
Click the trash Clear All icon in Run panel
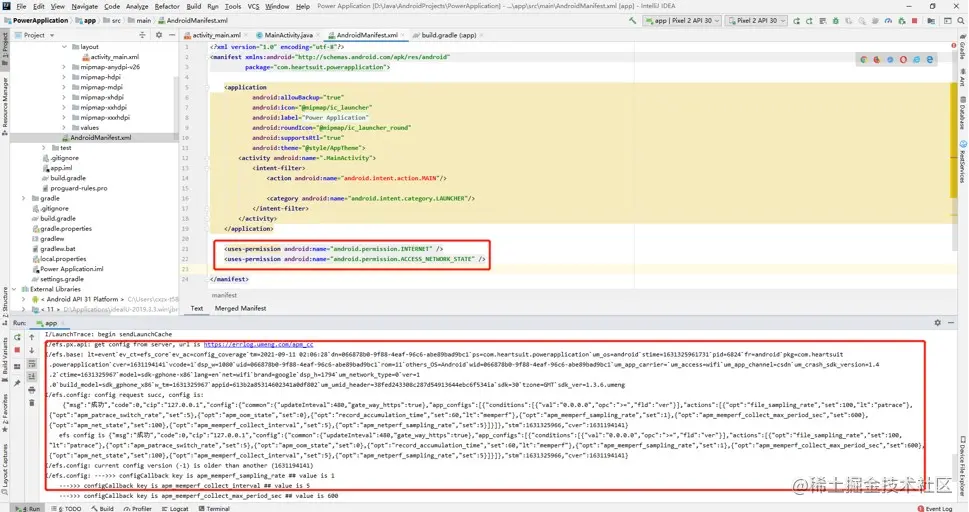coord(32,403)
